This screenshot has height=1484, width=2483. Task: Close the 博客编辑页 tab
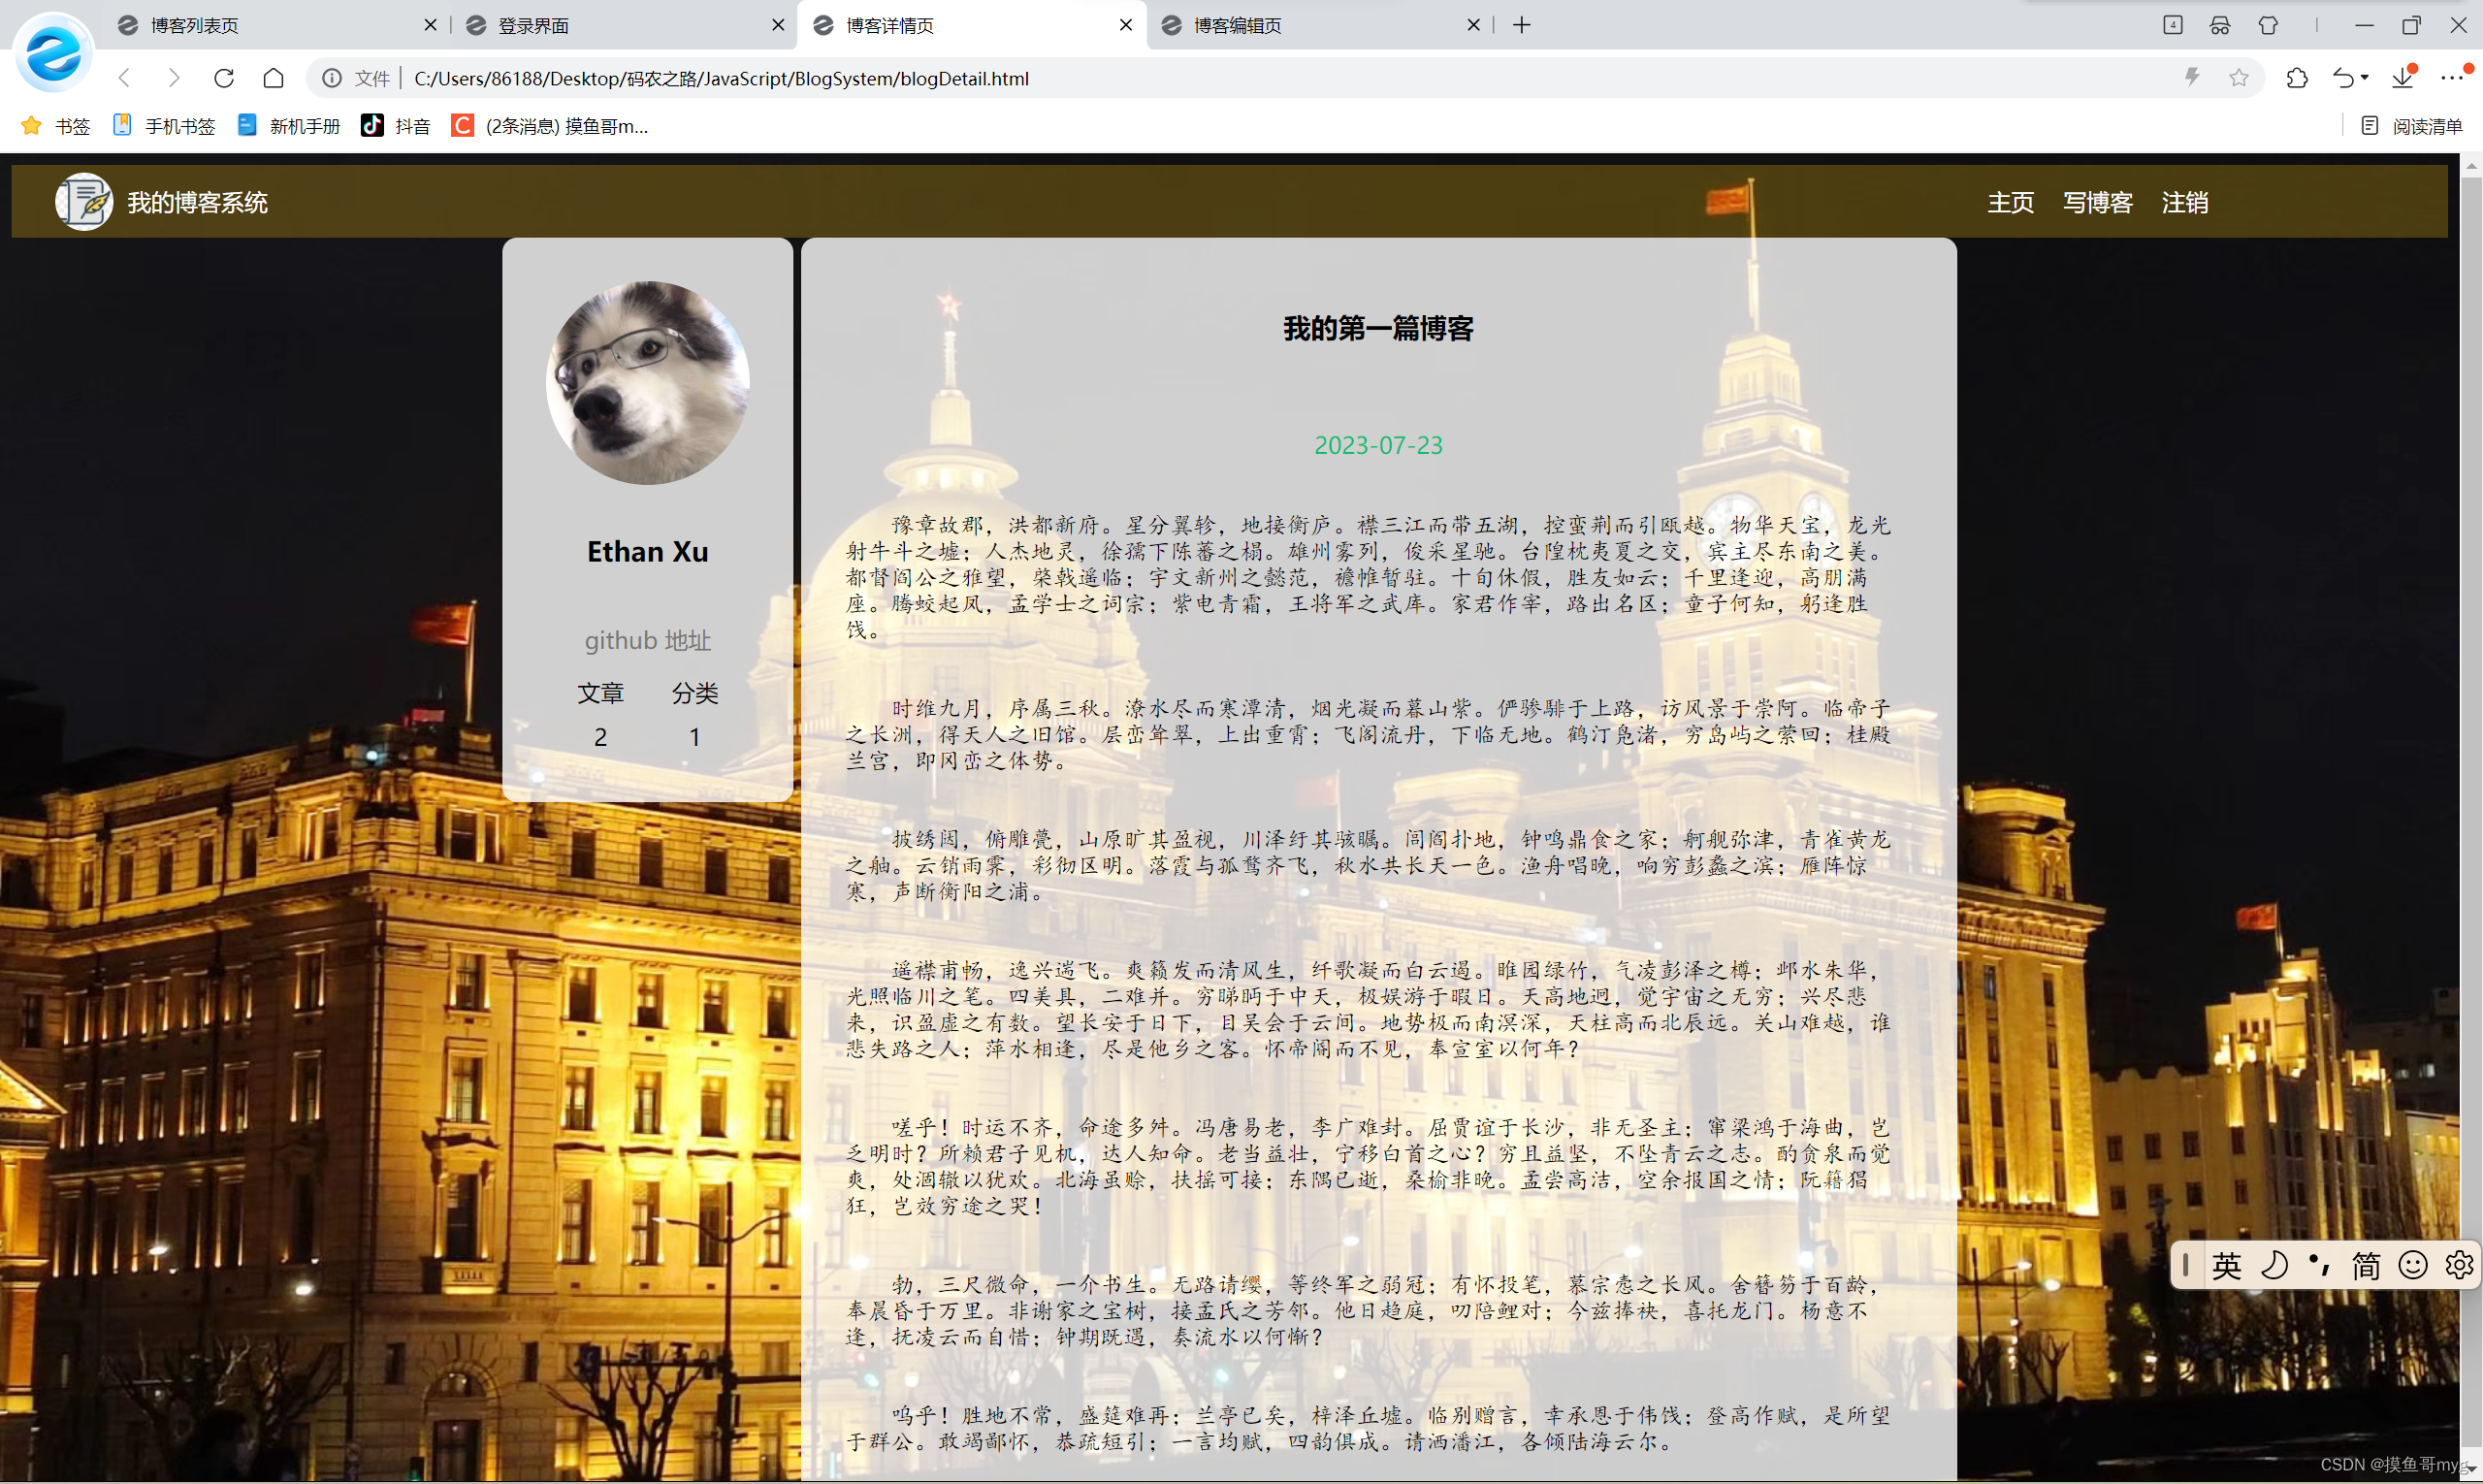click(x=1473, y=25)
